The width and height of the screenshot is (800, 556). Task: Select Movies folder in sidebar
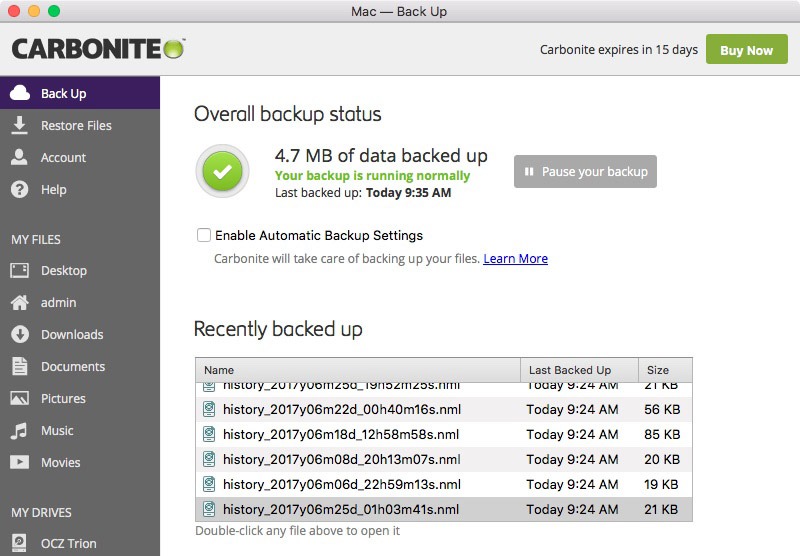click(x=80, y=462)
